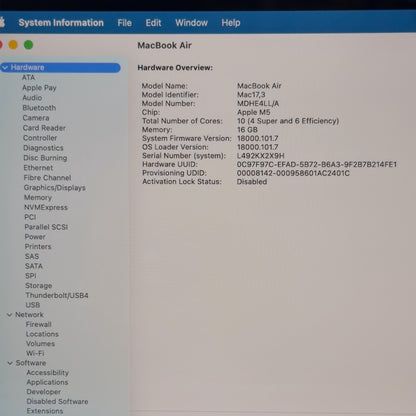The height and width of the screenshot is (416, 416).
Task: Select Wi-Fi under Network
Action: tap(35, 353)
